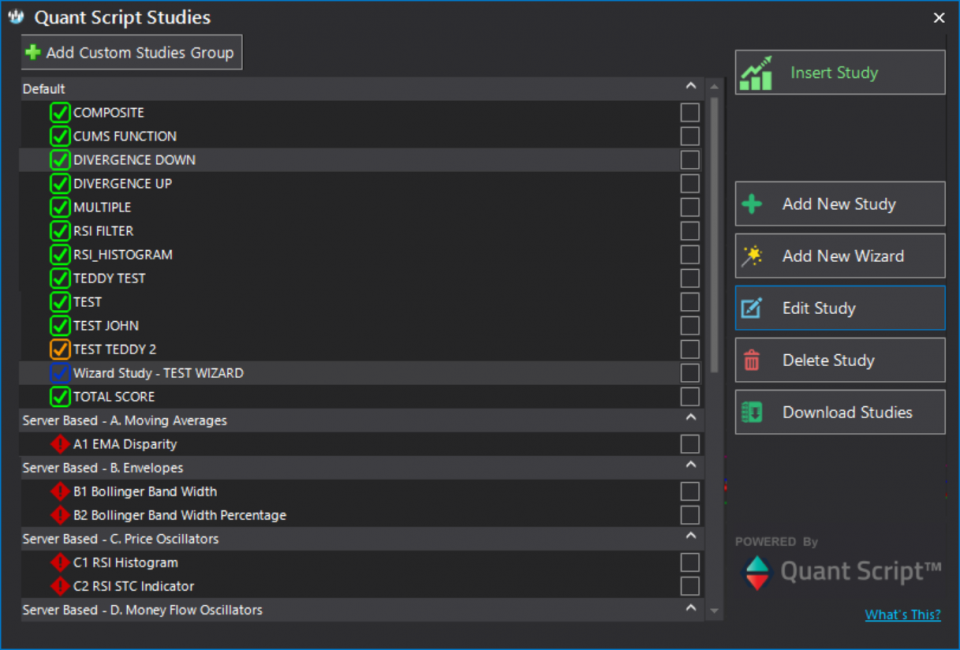The width and height of the screenshot is (960, 650).
Task: Tick the checkbox on the Wizard Study row
Action: click(690, 373)
